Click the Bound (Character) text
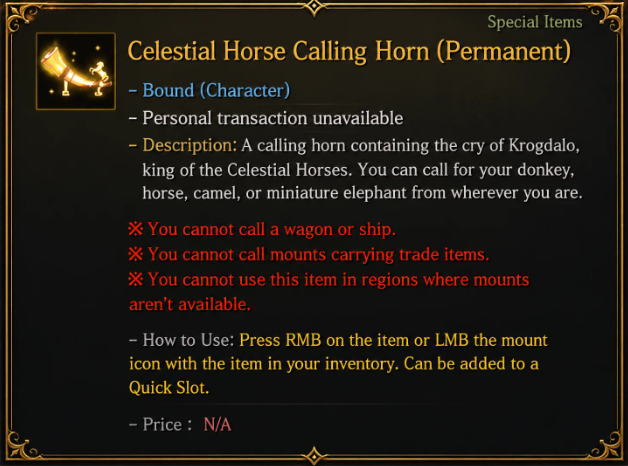628x466 pixels. click(x=216, y=90)
